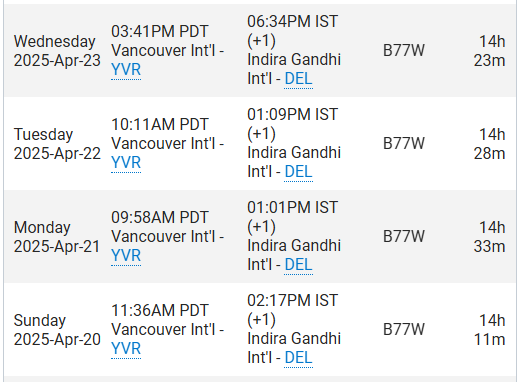Click the 09:58AM PDT departure time

160,218
